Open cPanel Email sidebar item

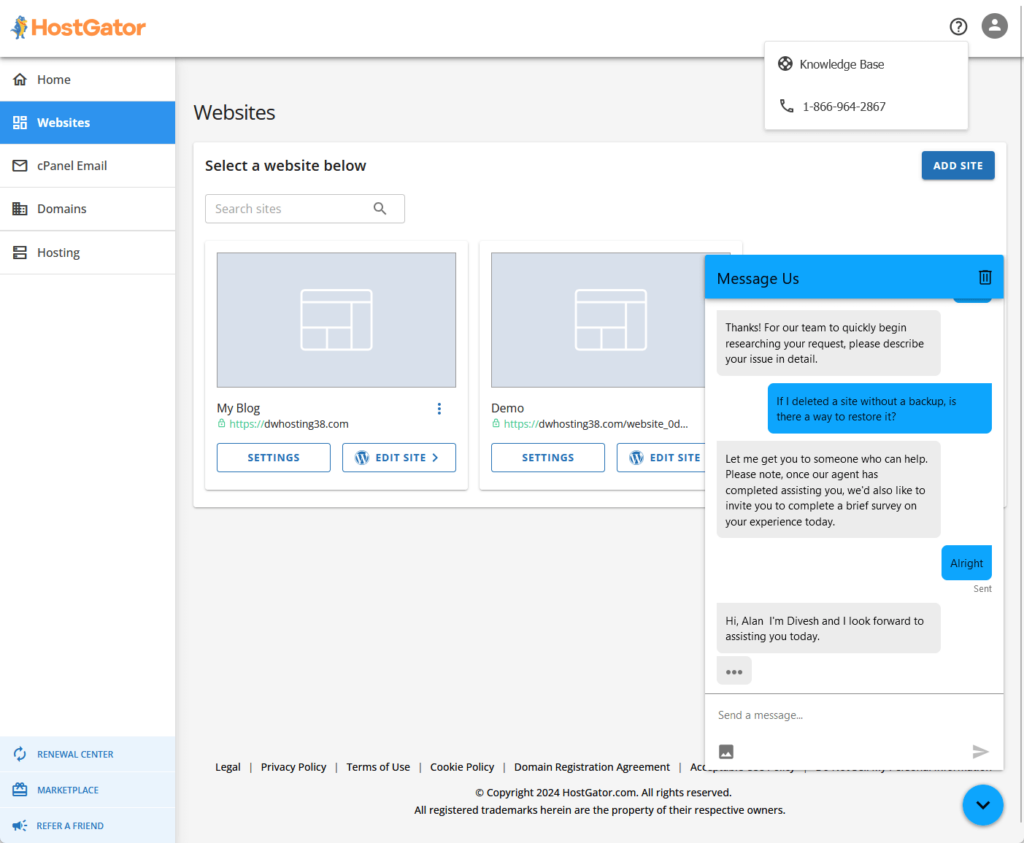[x=88, y=166]
